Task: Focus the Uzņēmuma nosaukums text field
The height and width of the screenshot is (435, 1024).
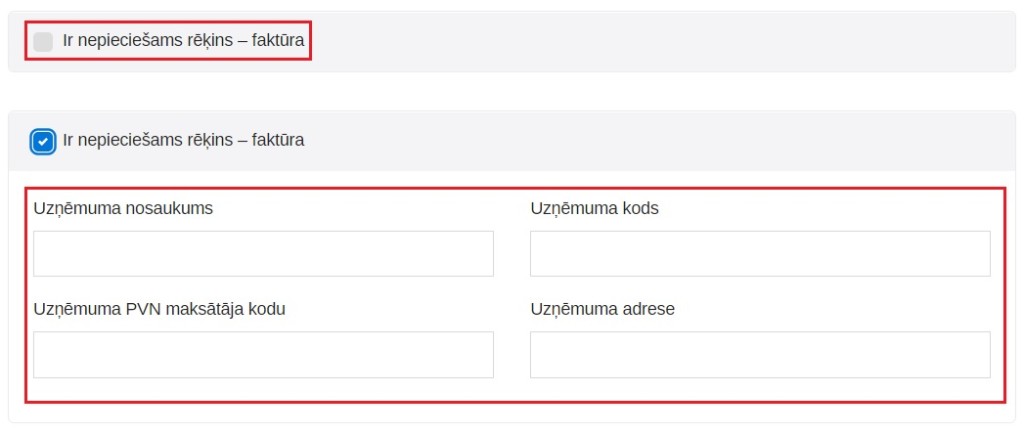Action: point(263,254)
